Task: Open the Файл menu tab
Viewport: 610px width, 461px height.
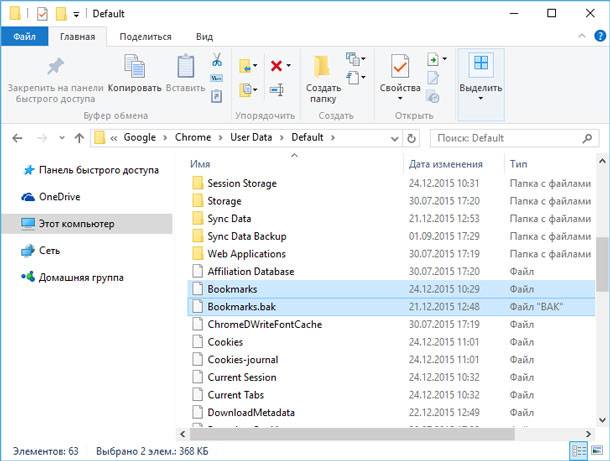Action: pyautogui.click(x=25, y=37)
